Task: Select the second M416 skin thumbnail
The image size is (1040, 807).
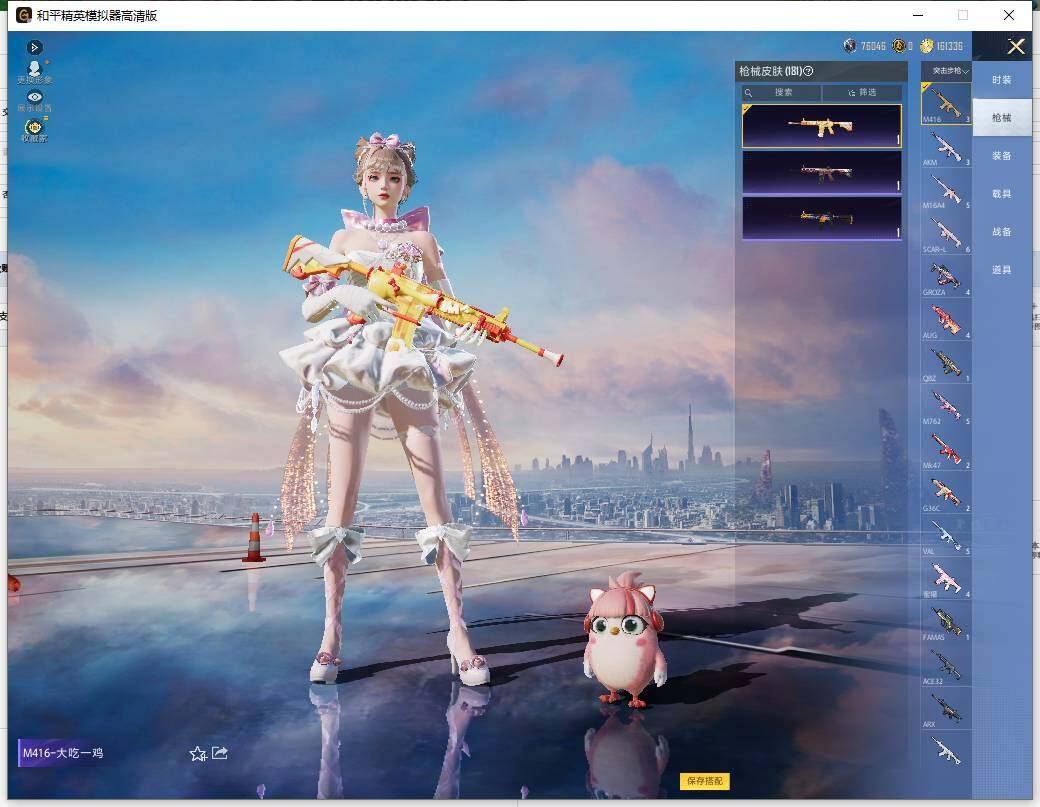Action: click(822, 172)
